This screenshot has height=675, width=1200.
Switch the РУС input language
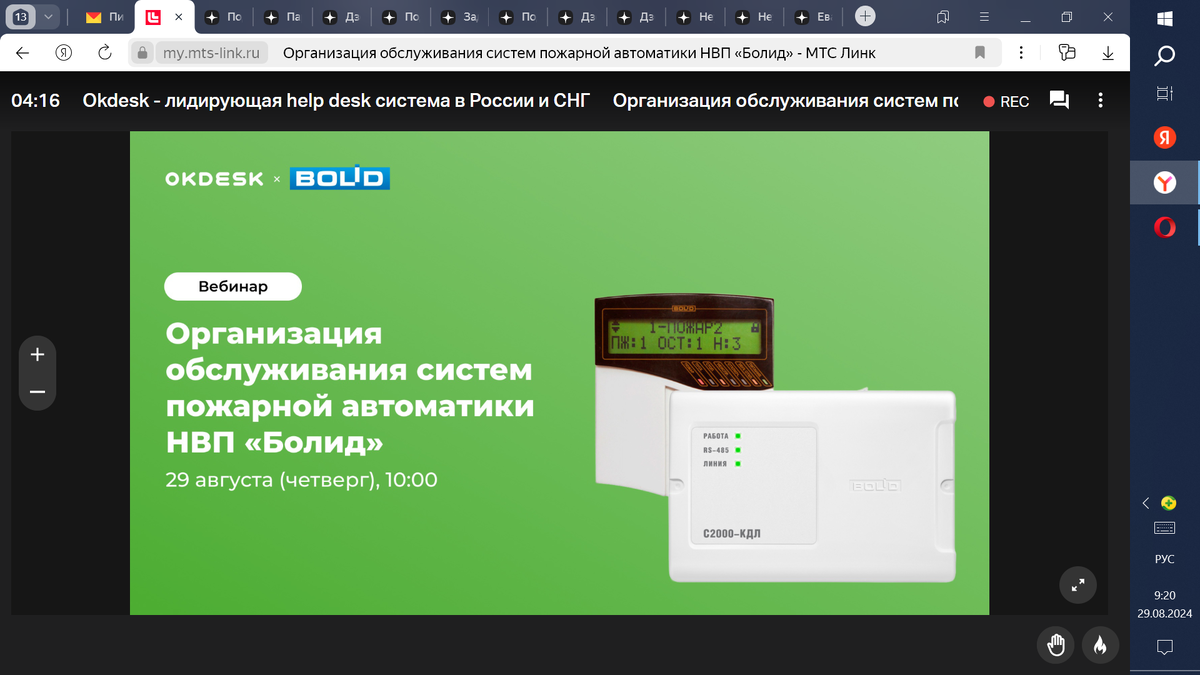tap(1164, 559)
